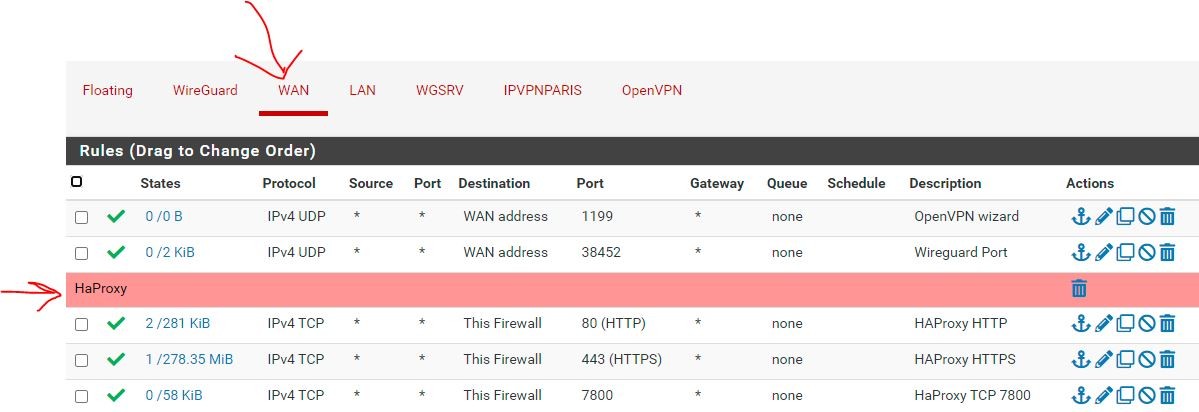Switch to the LAN tab
Image resolution: width=1199 pixels, height=412 pixels.
point(362,90)
